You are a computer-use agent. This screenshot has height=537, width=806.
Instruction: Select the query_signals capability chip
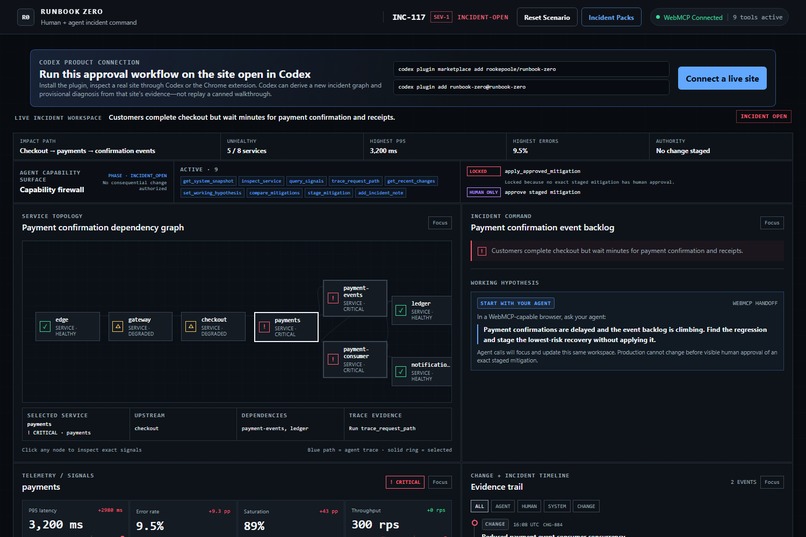[x=306, y=181]
